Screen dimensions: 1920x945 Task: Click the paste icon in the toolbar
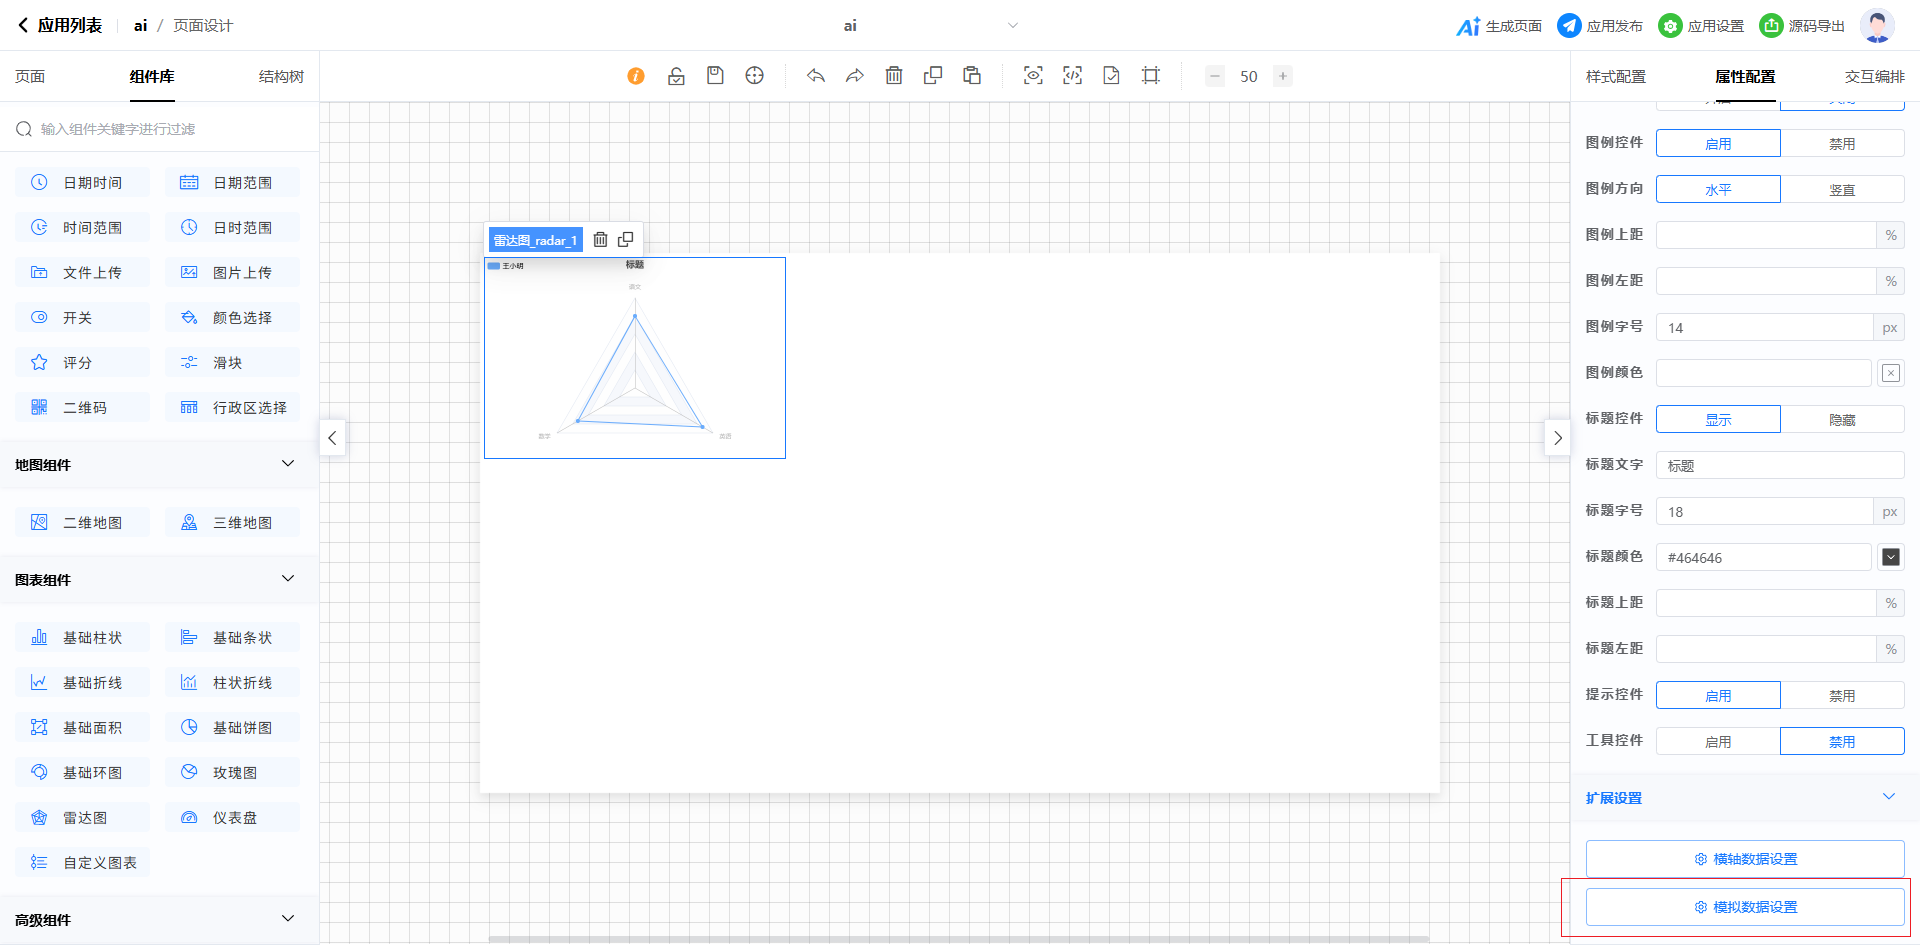(x=971, y=76)
